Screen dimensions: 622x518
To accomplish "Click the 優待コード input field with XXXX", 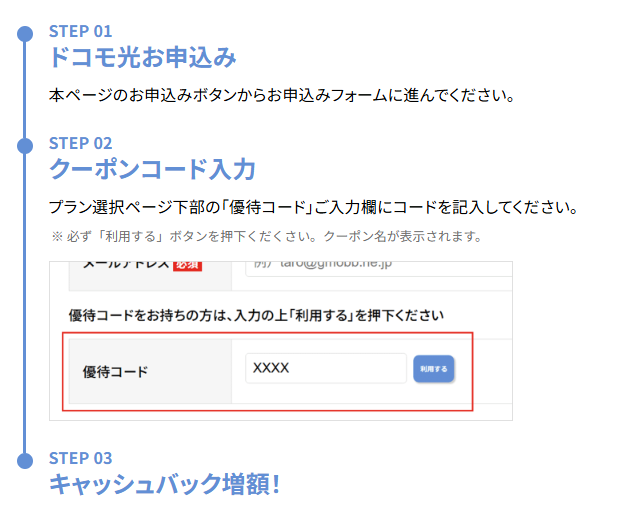I will coord(325,368).
